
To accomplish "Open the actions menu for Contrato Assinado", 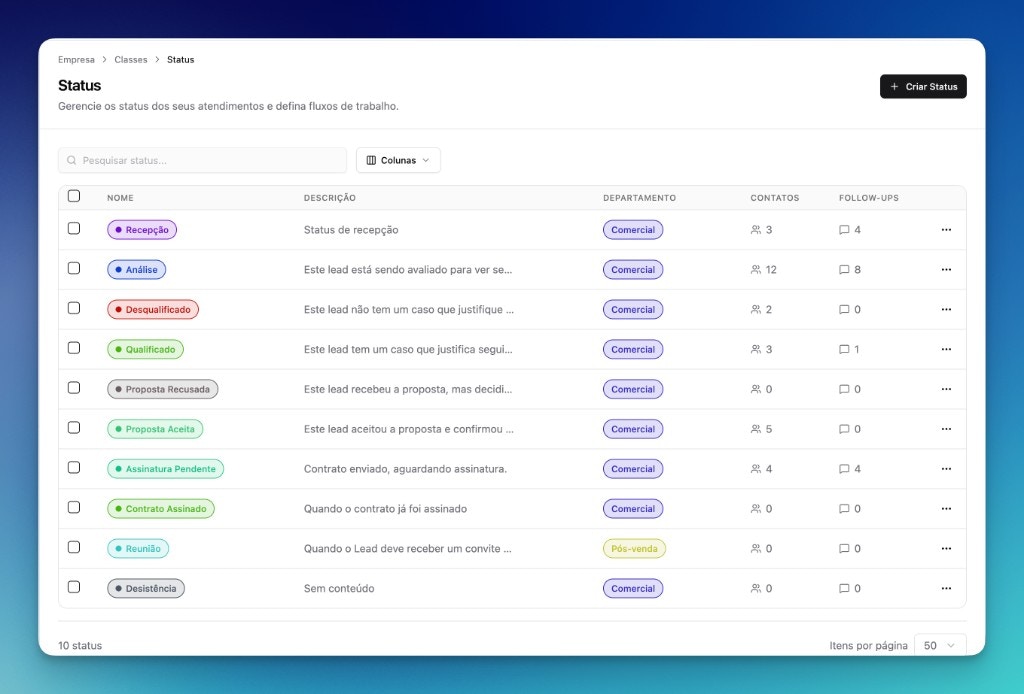I will click(x=946, y=508).
